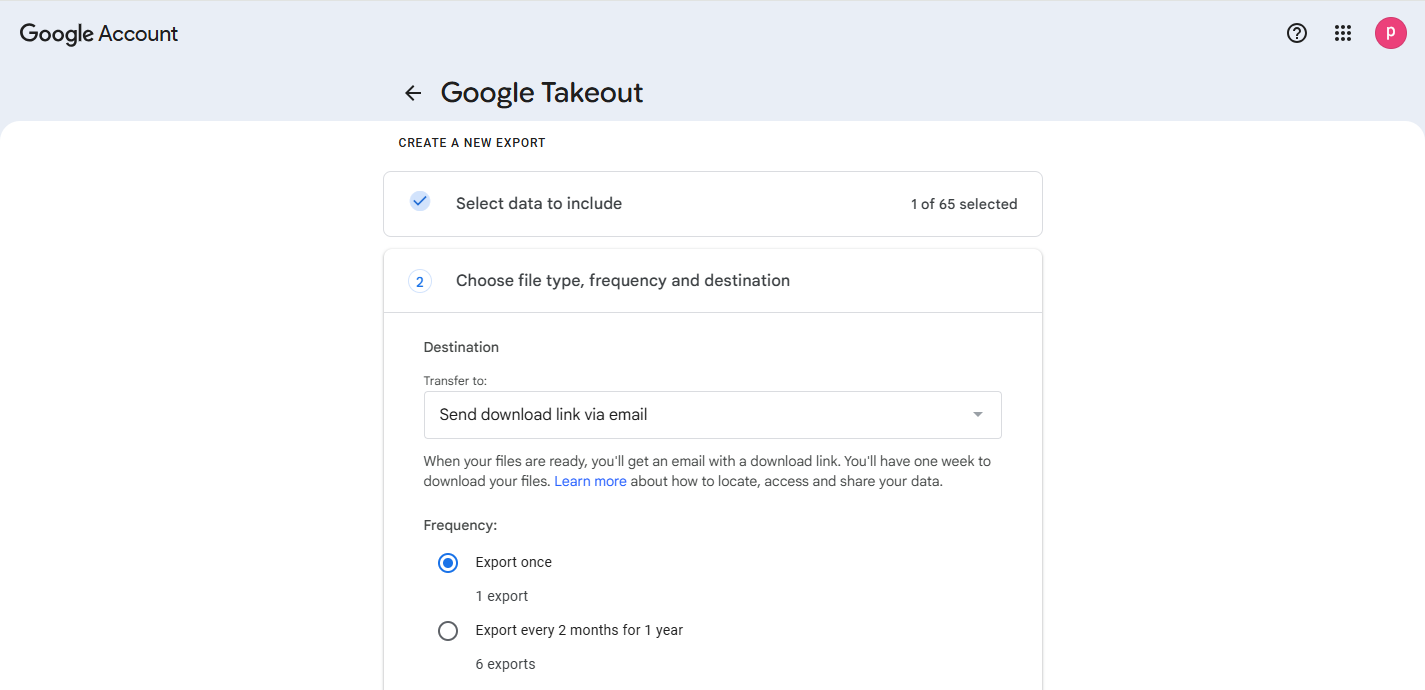The height and width of the screenshot is (690, 1425).
Task: Open the account avatar menu
Action: coord(1391,33)
